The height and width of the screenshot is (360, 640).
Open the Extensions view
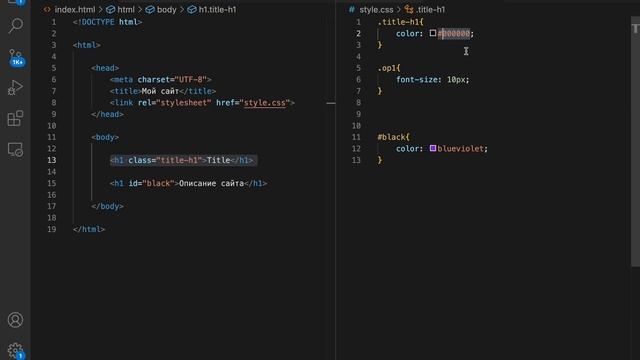(16, 118)
